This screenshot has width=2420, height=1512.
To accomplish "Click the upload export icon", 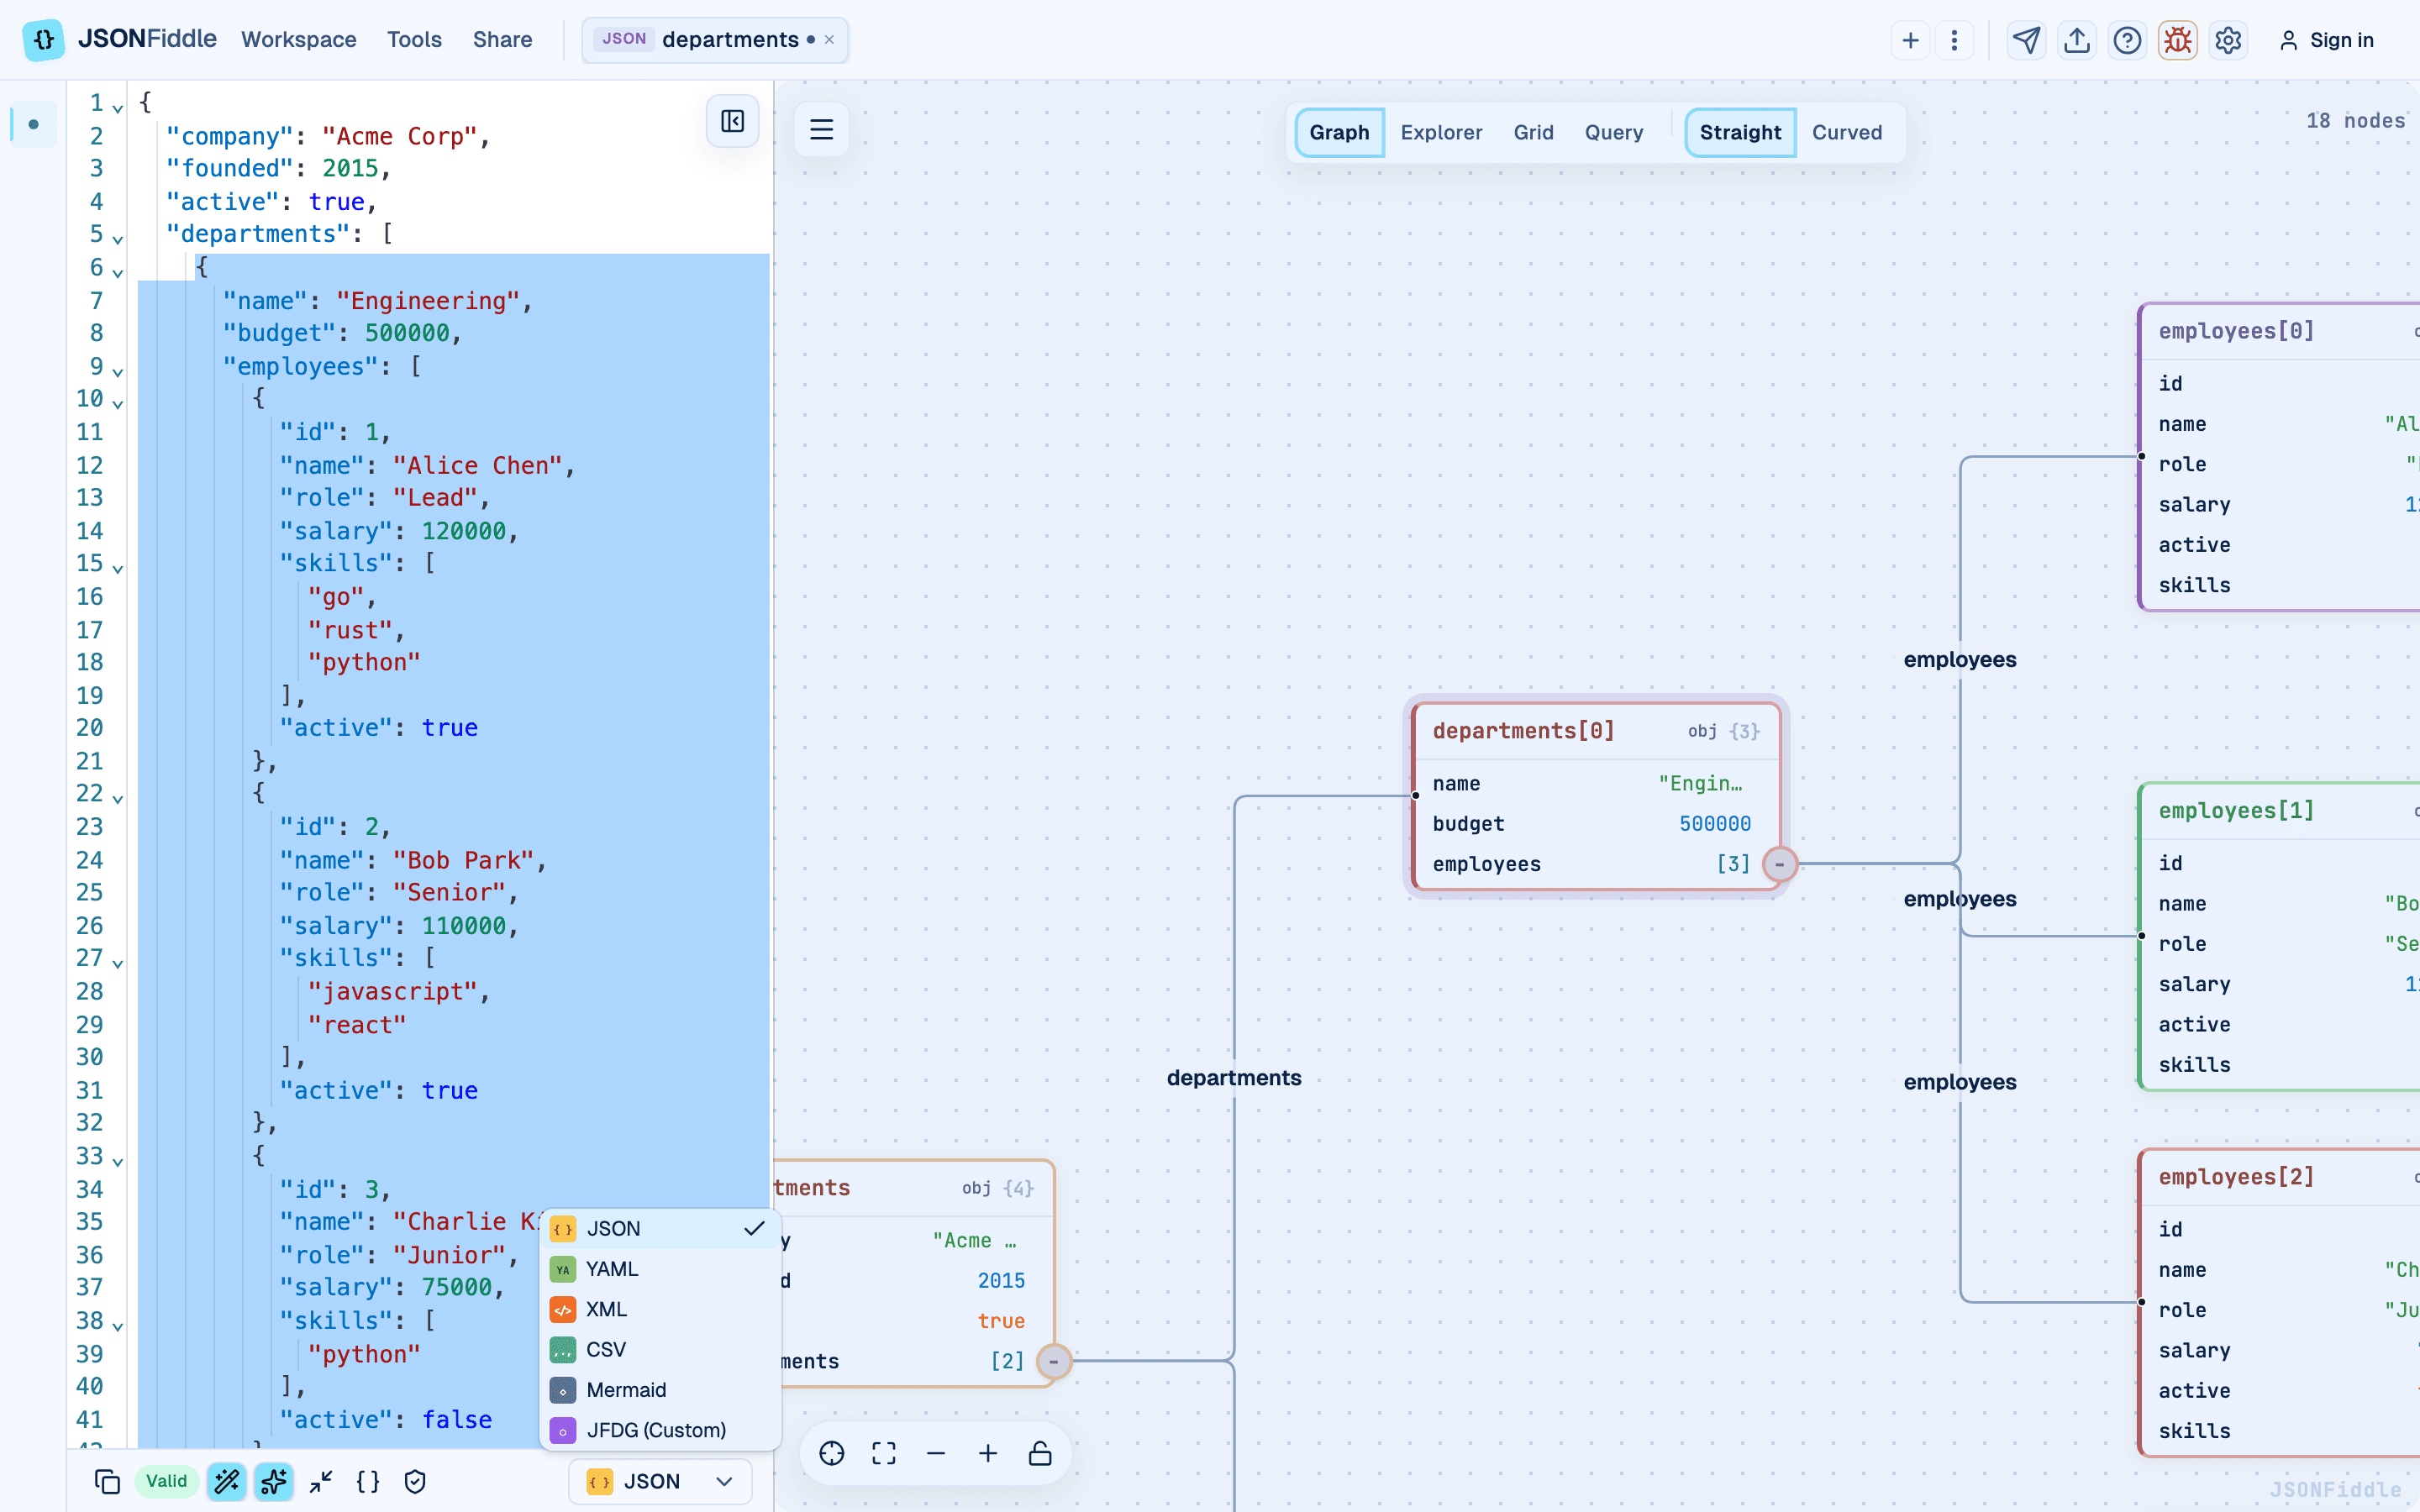I will click(2077, 40).
